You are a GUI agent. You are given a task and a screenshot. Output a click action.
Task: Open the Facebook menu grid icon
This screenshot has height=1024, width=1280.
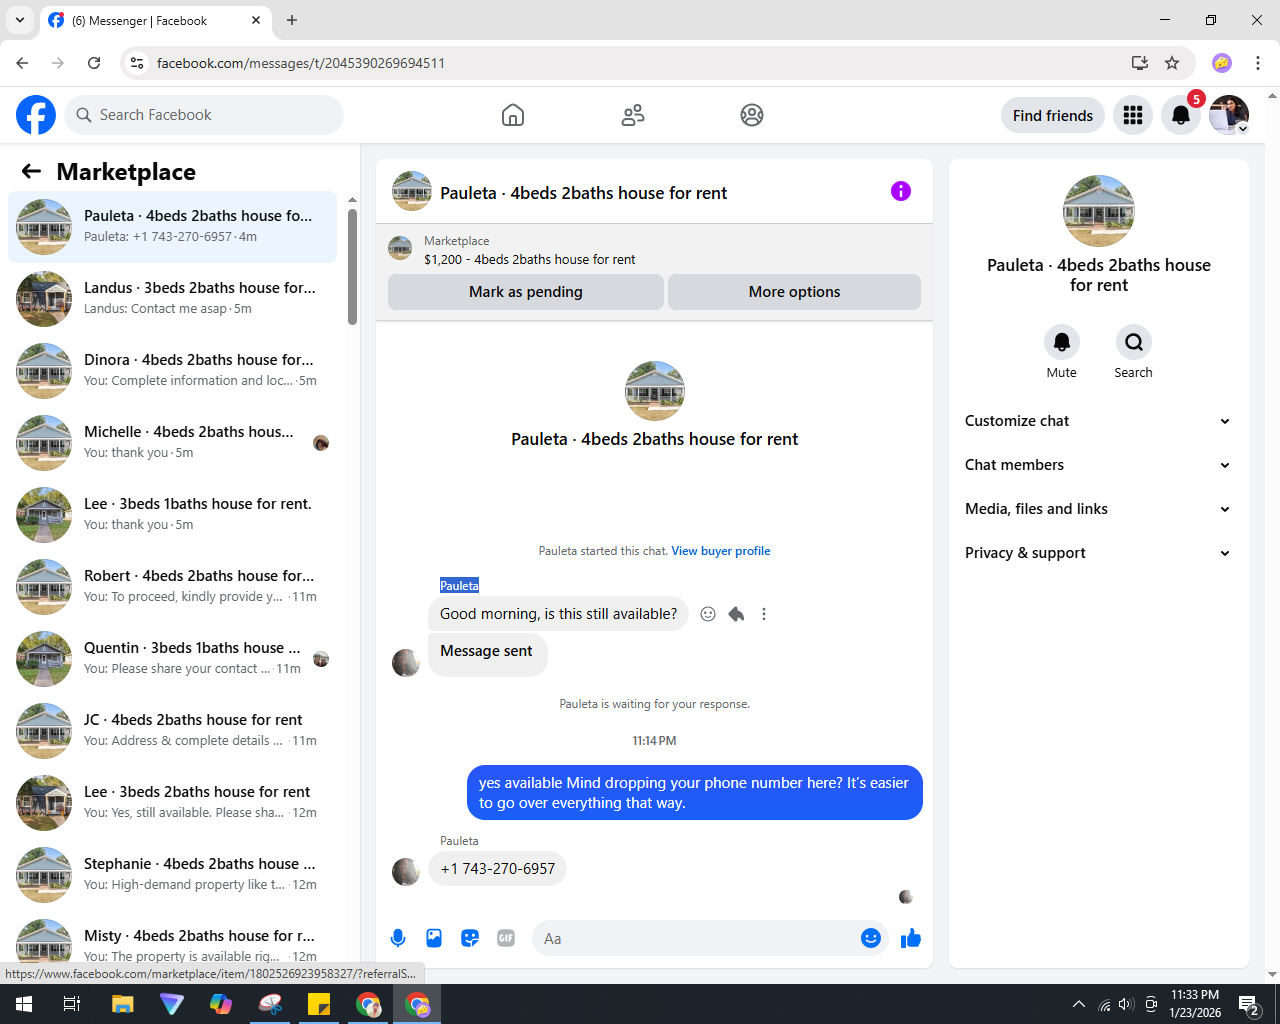click(x=1133, y=115)
